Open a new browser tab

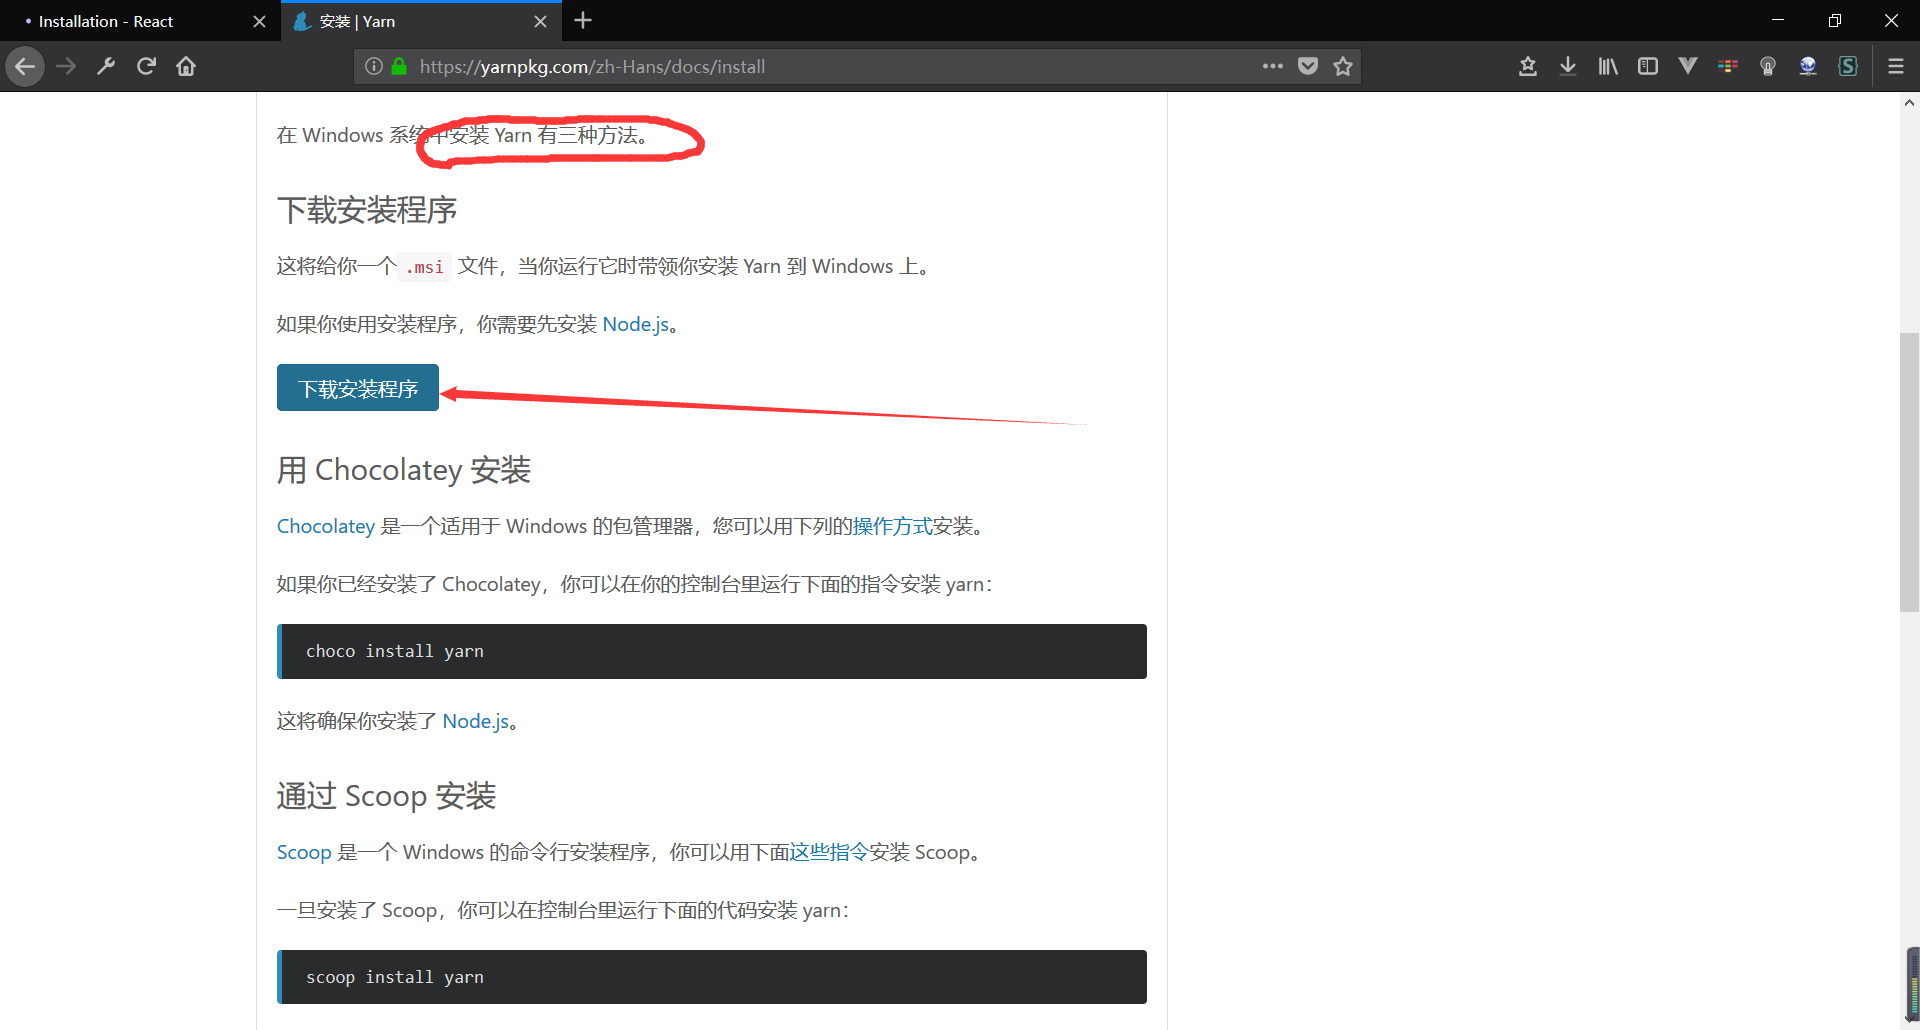coord(584,21)
